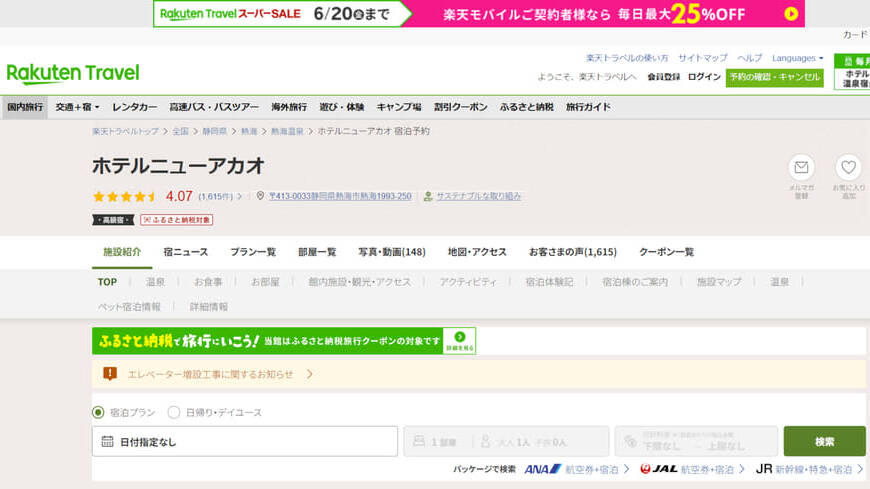Viewport: 870px width, 489px height.
Task: Click the Rakuten Travel logo
Action: pos(73,73)
